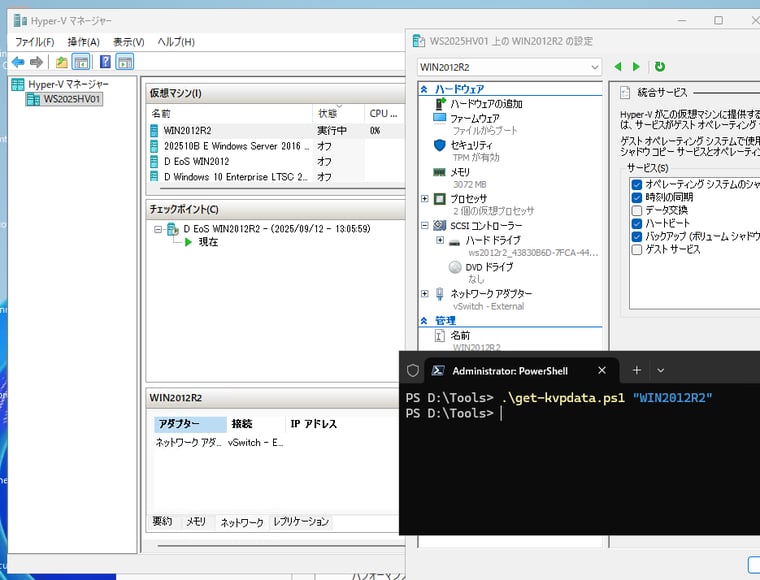Sort VM list by 状態 column
Screen dimensions: 760x580
[338, 113]
